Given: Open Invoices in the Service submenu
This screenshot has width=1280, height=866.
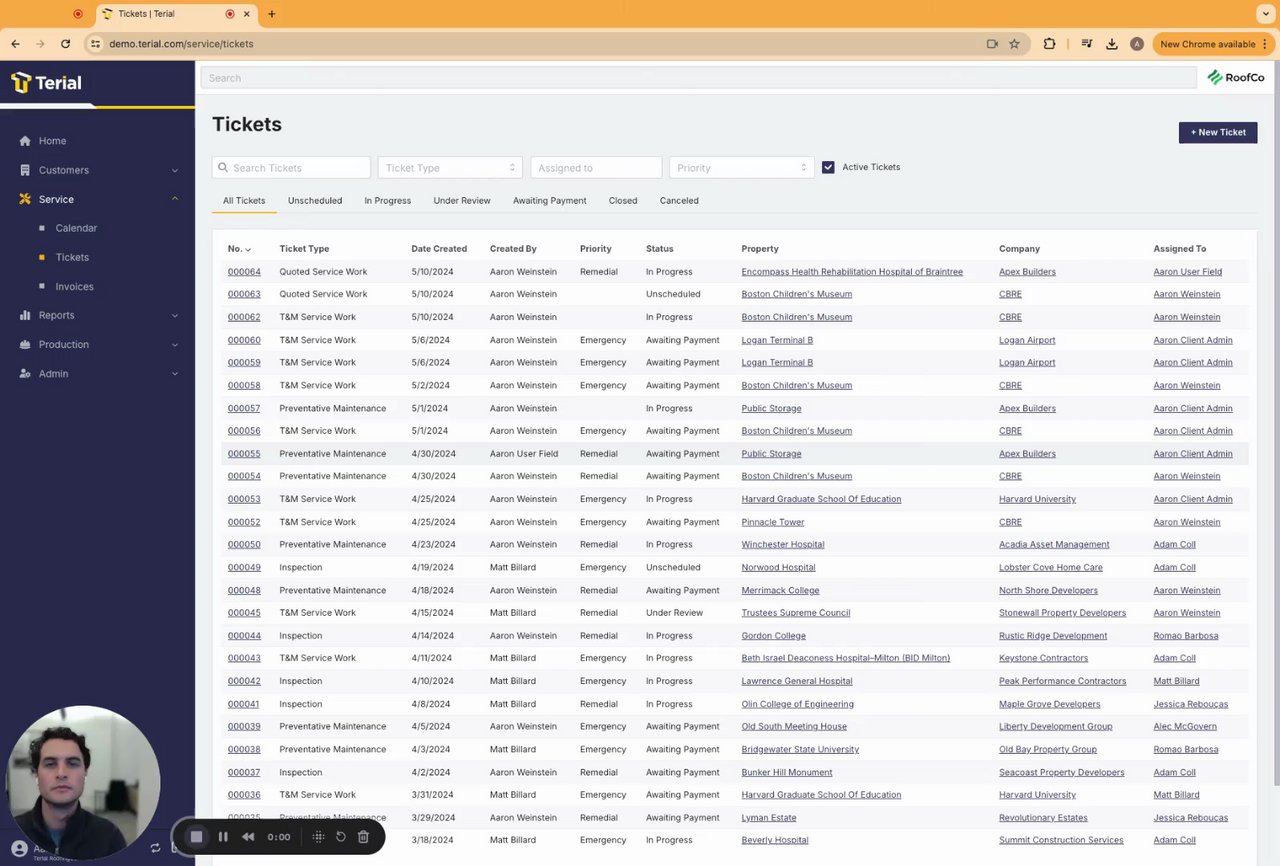Looking at the screenshot, I should point(75,286).
